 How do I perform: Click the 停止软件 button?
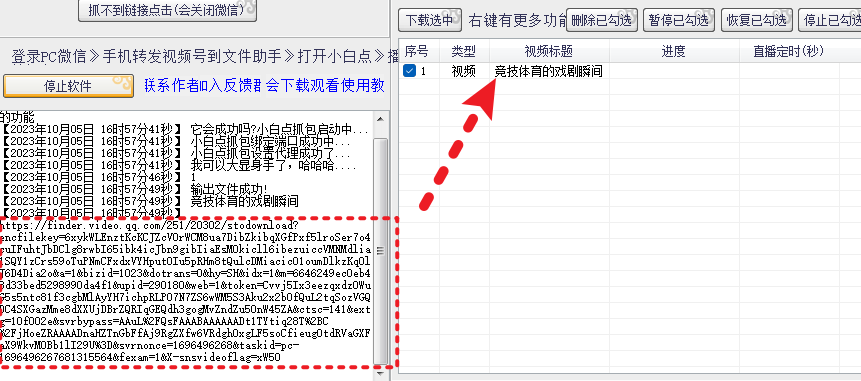click(x=69, y=86)
